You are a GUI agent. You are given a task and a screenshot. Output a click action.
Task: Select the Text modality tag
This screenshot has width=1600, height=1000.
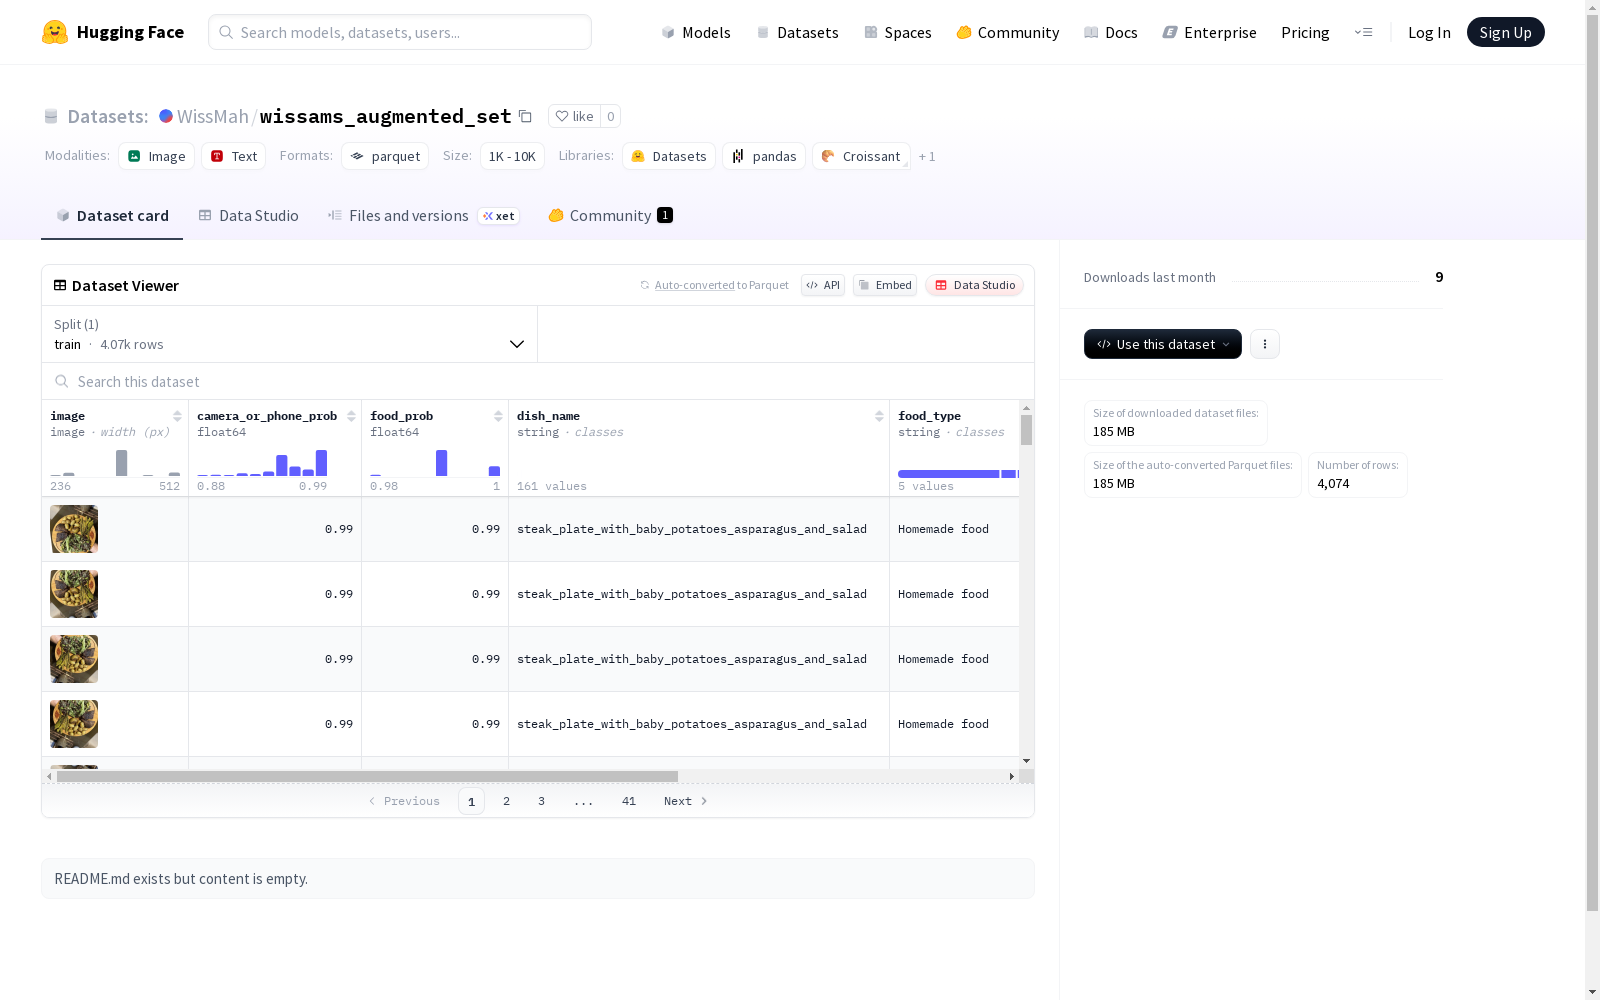(234, 156)
